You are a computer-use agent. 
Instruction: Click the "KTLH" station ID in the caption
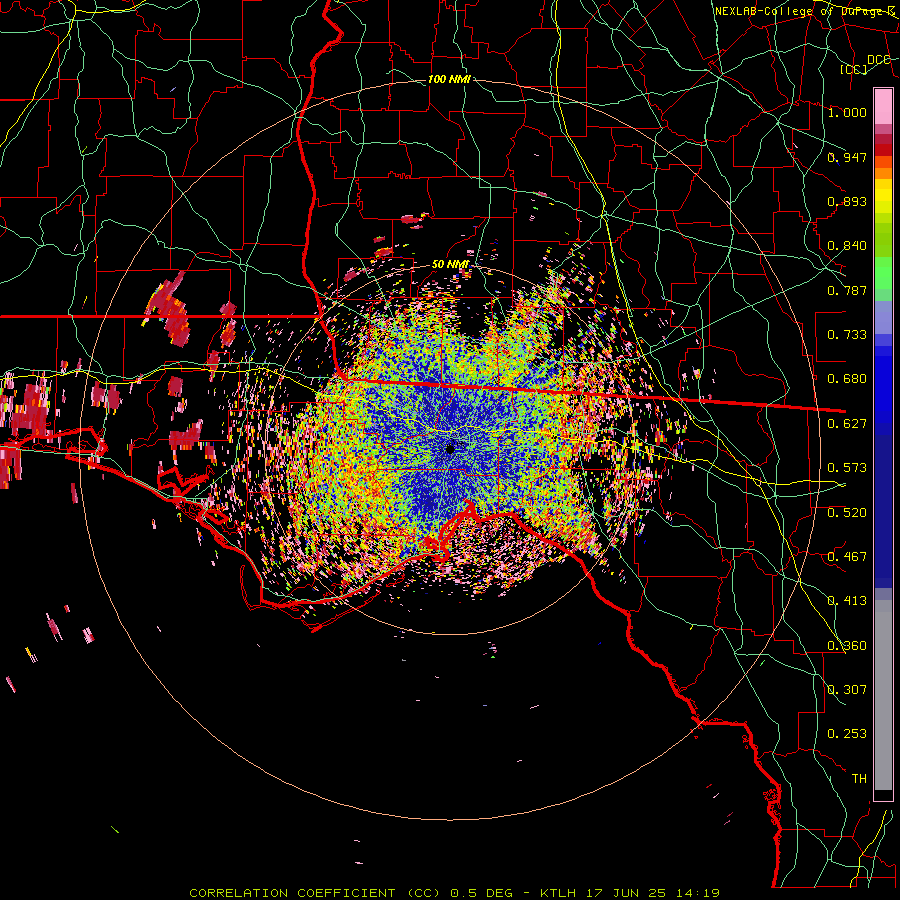[x=558, y=893]
